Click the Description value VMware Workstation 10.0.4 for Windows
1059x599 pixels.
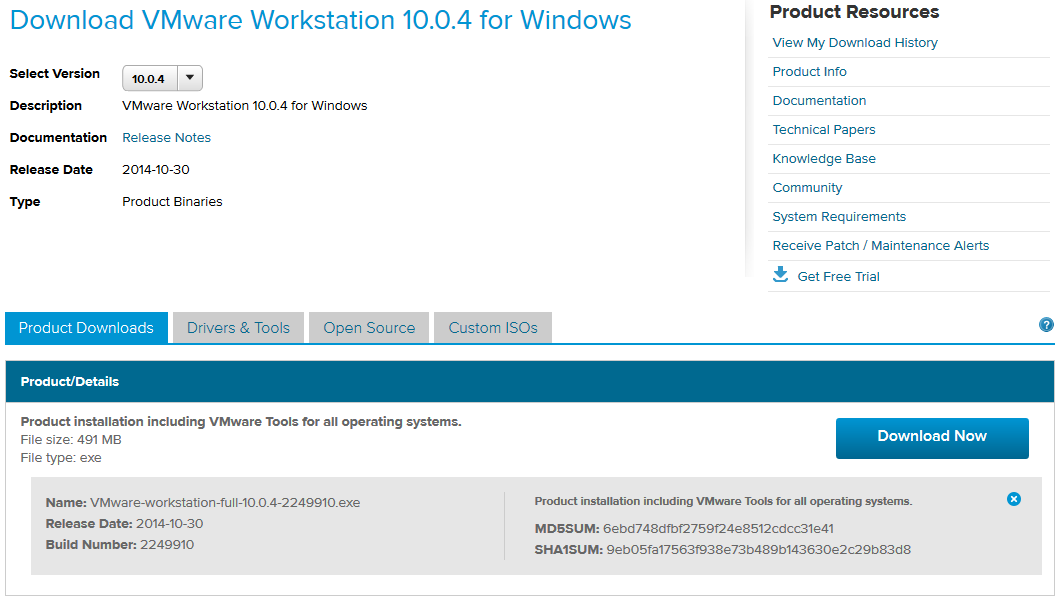tap(244, 105)
